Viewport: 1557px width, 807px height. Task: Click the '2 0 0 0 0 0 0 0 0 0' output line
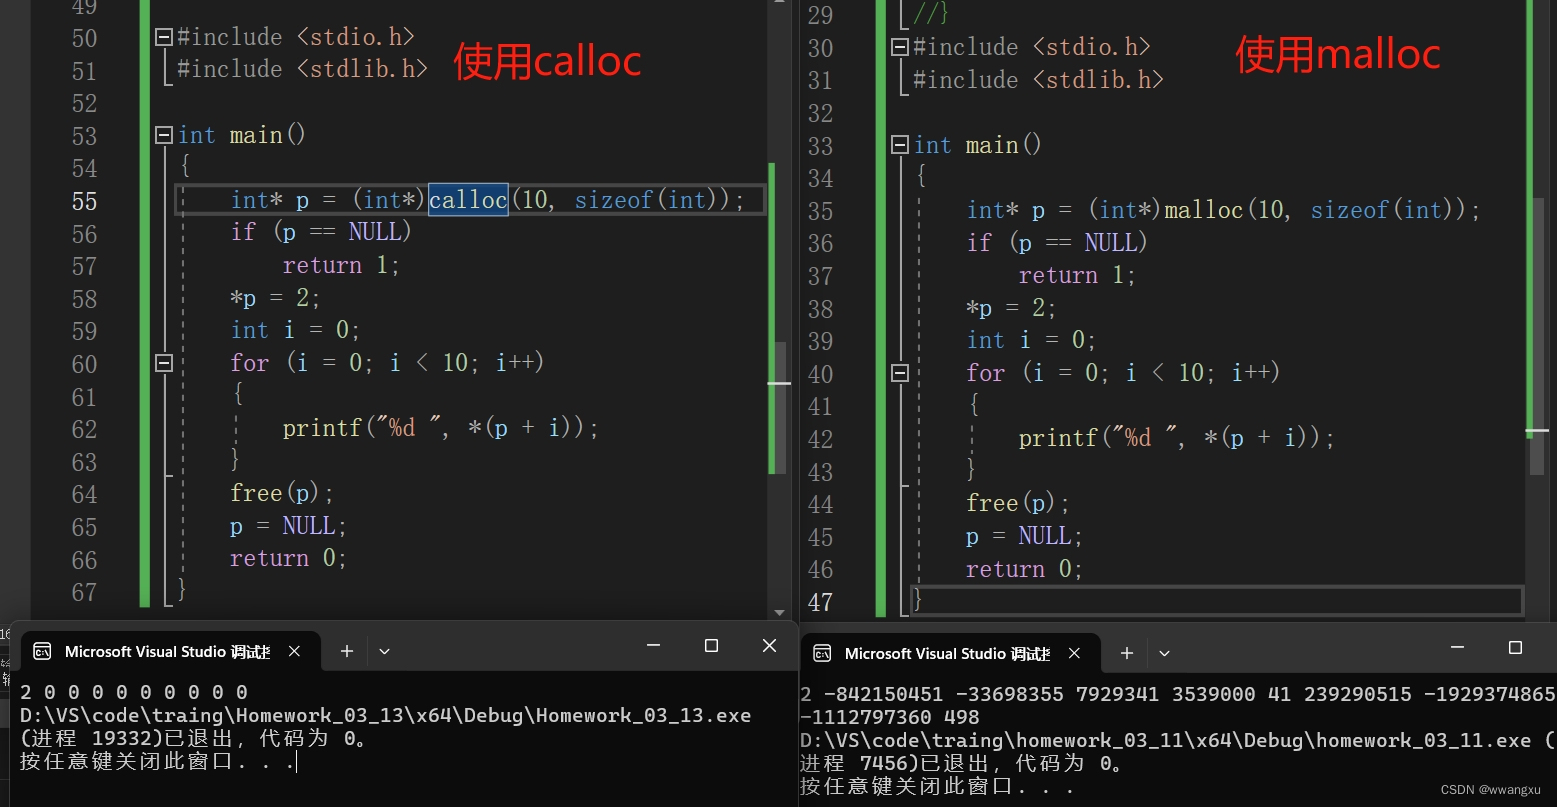[134, 692]
